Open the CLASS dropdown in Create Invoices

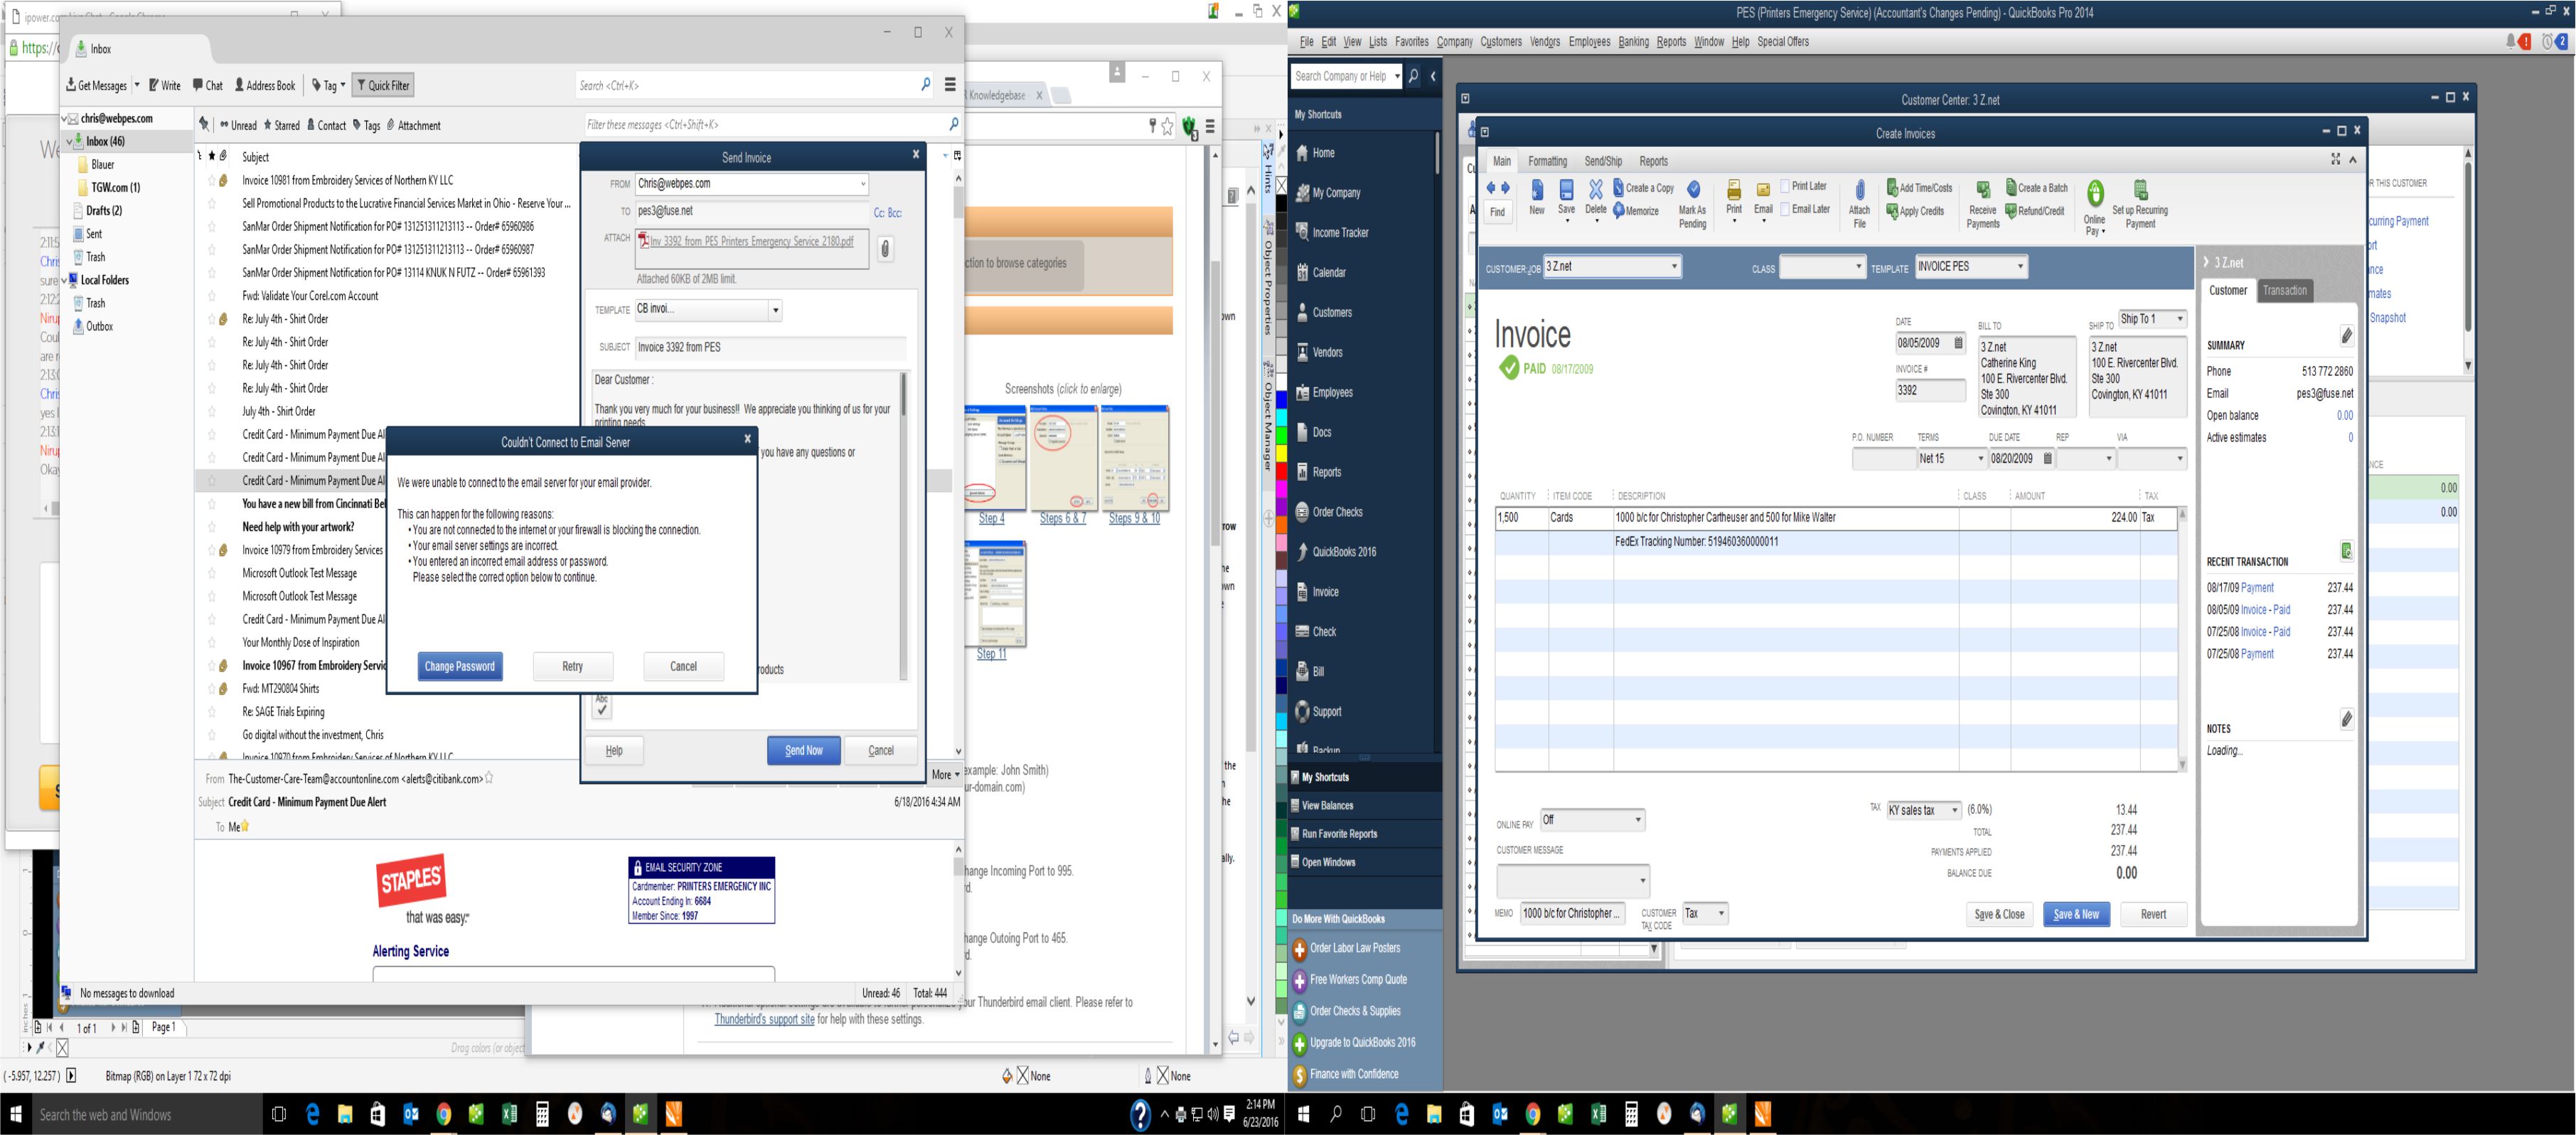[1858, 267]
